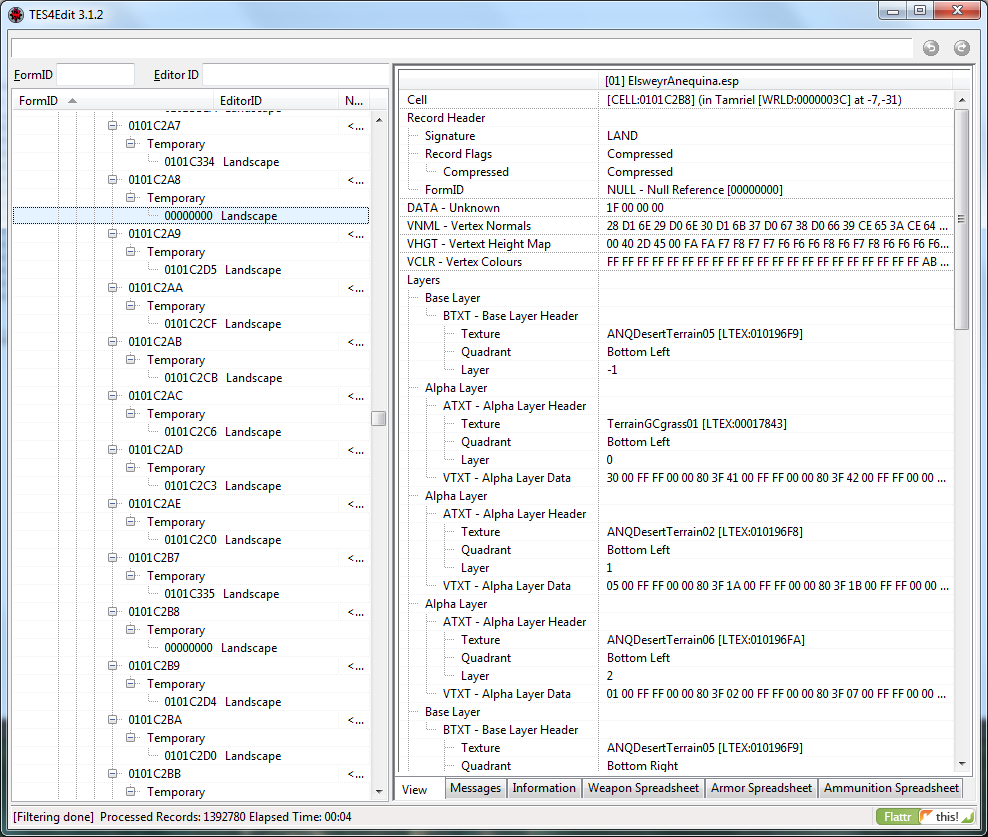Switch to the Messages tab

pos(475,788)
